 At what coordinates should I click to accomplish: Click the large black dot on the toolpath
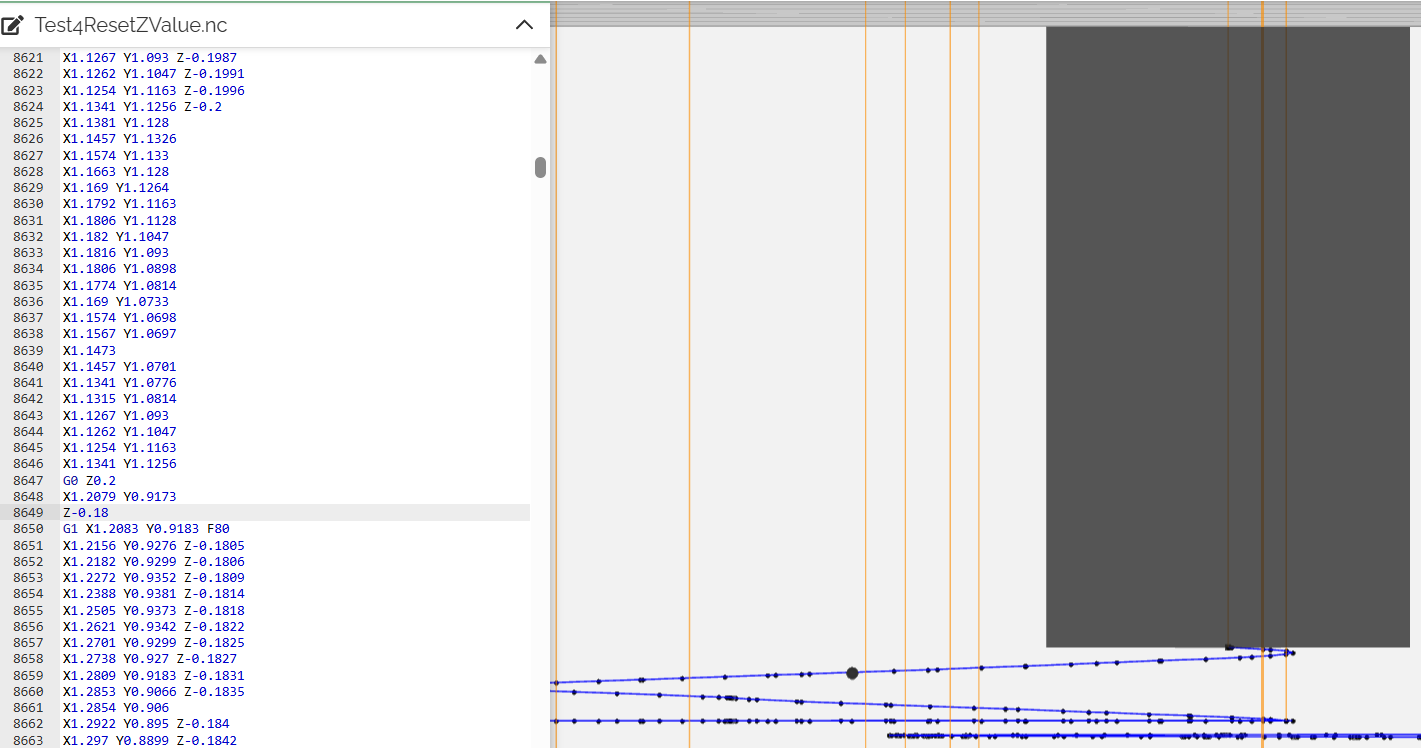(x=852, y=673)
